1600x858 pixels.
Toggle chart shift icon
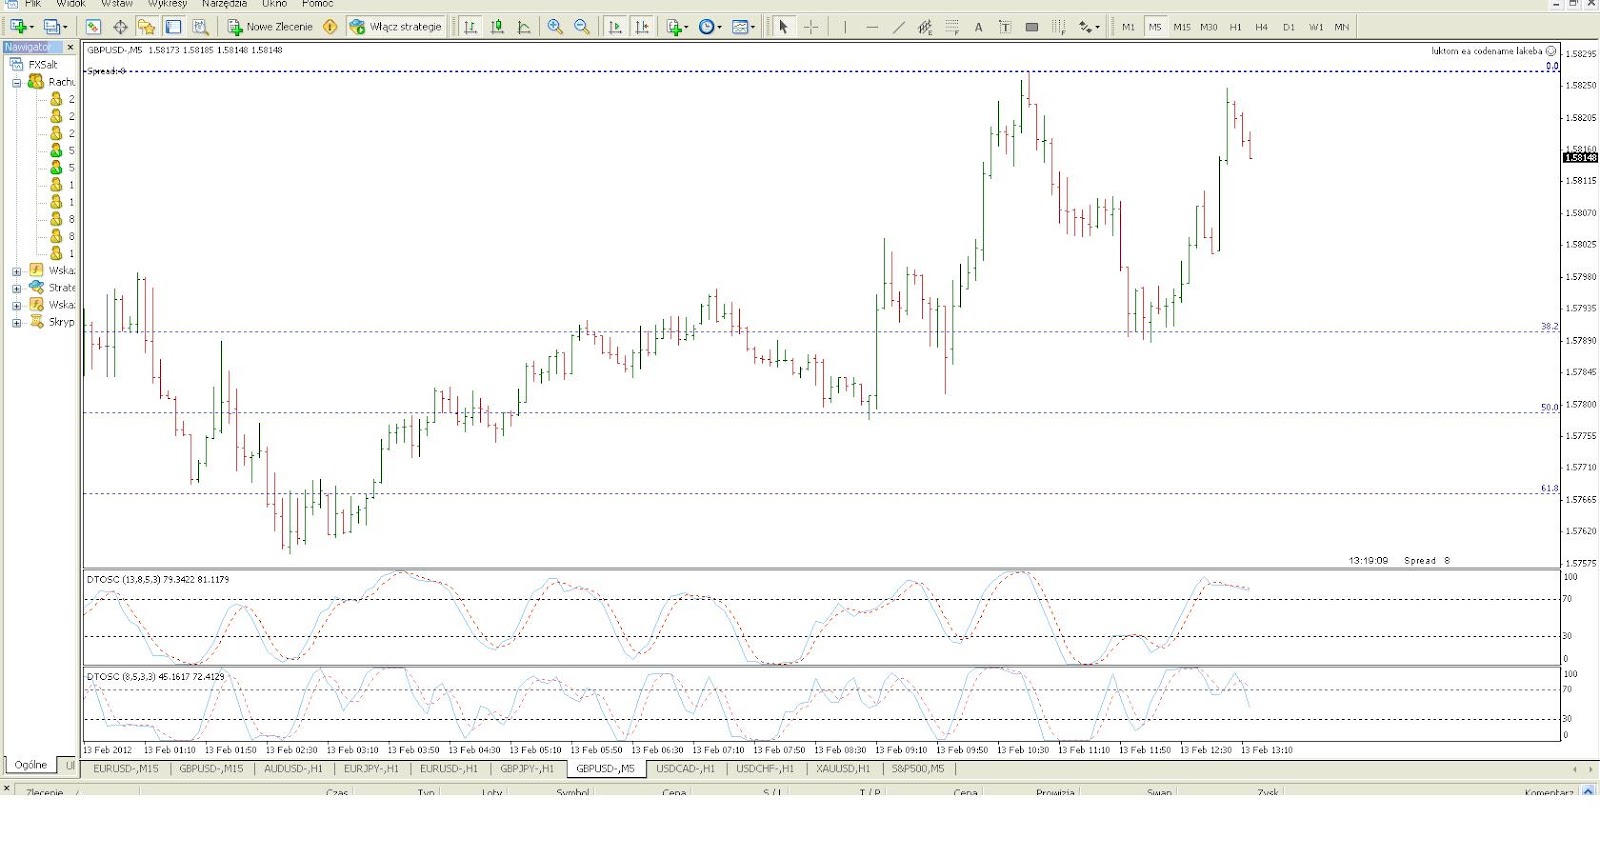coord(642,27)
